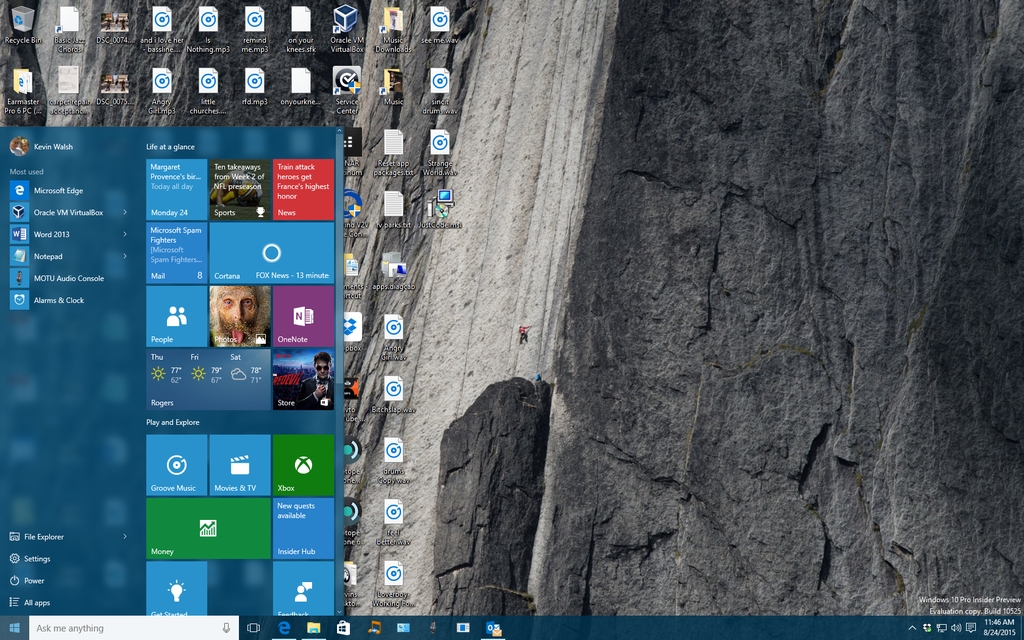Click the Movies & TV tile
The height and width of the screenshot is (640, 1024).
tap(240, 465)
